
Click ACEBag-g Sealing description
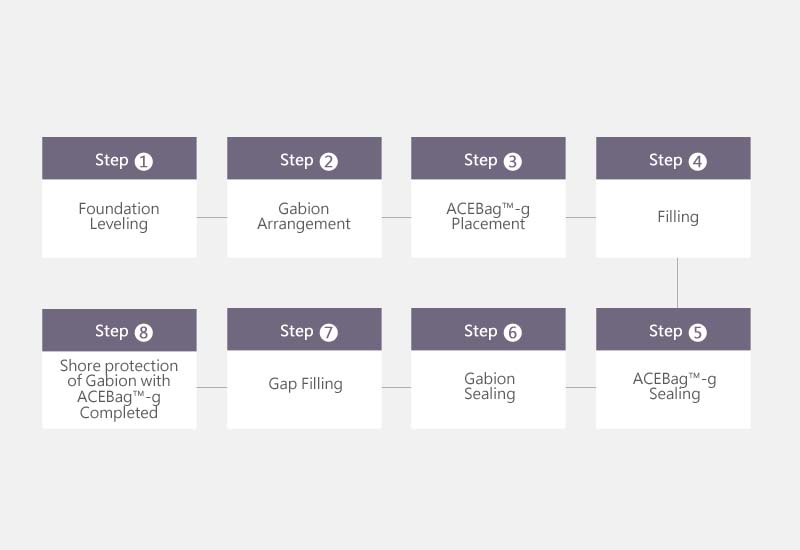point(674,386)
